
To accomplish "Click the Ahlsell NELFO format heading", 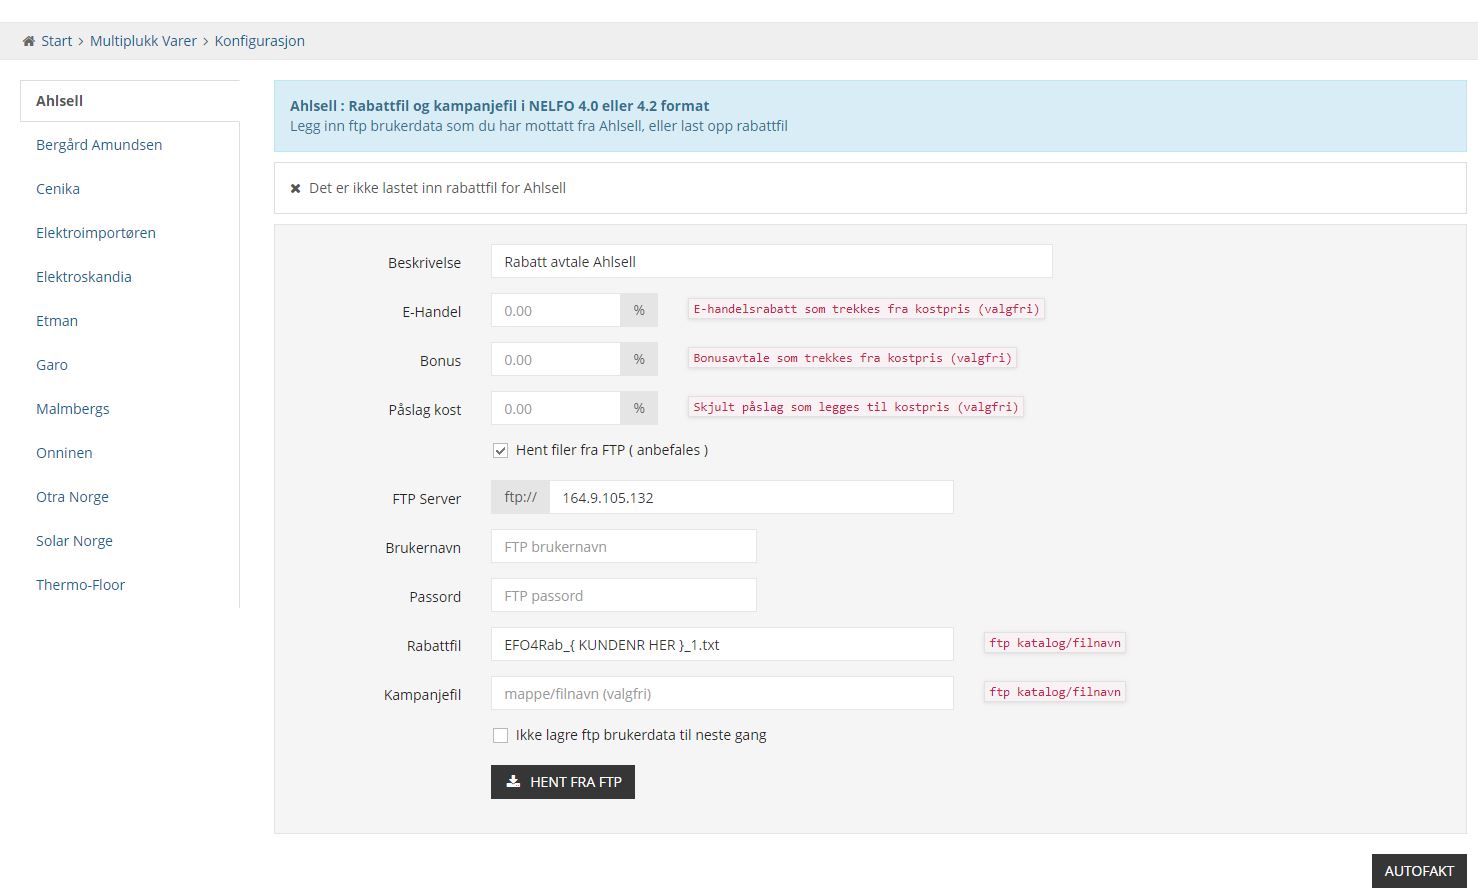I will 499,106.
